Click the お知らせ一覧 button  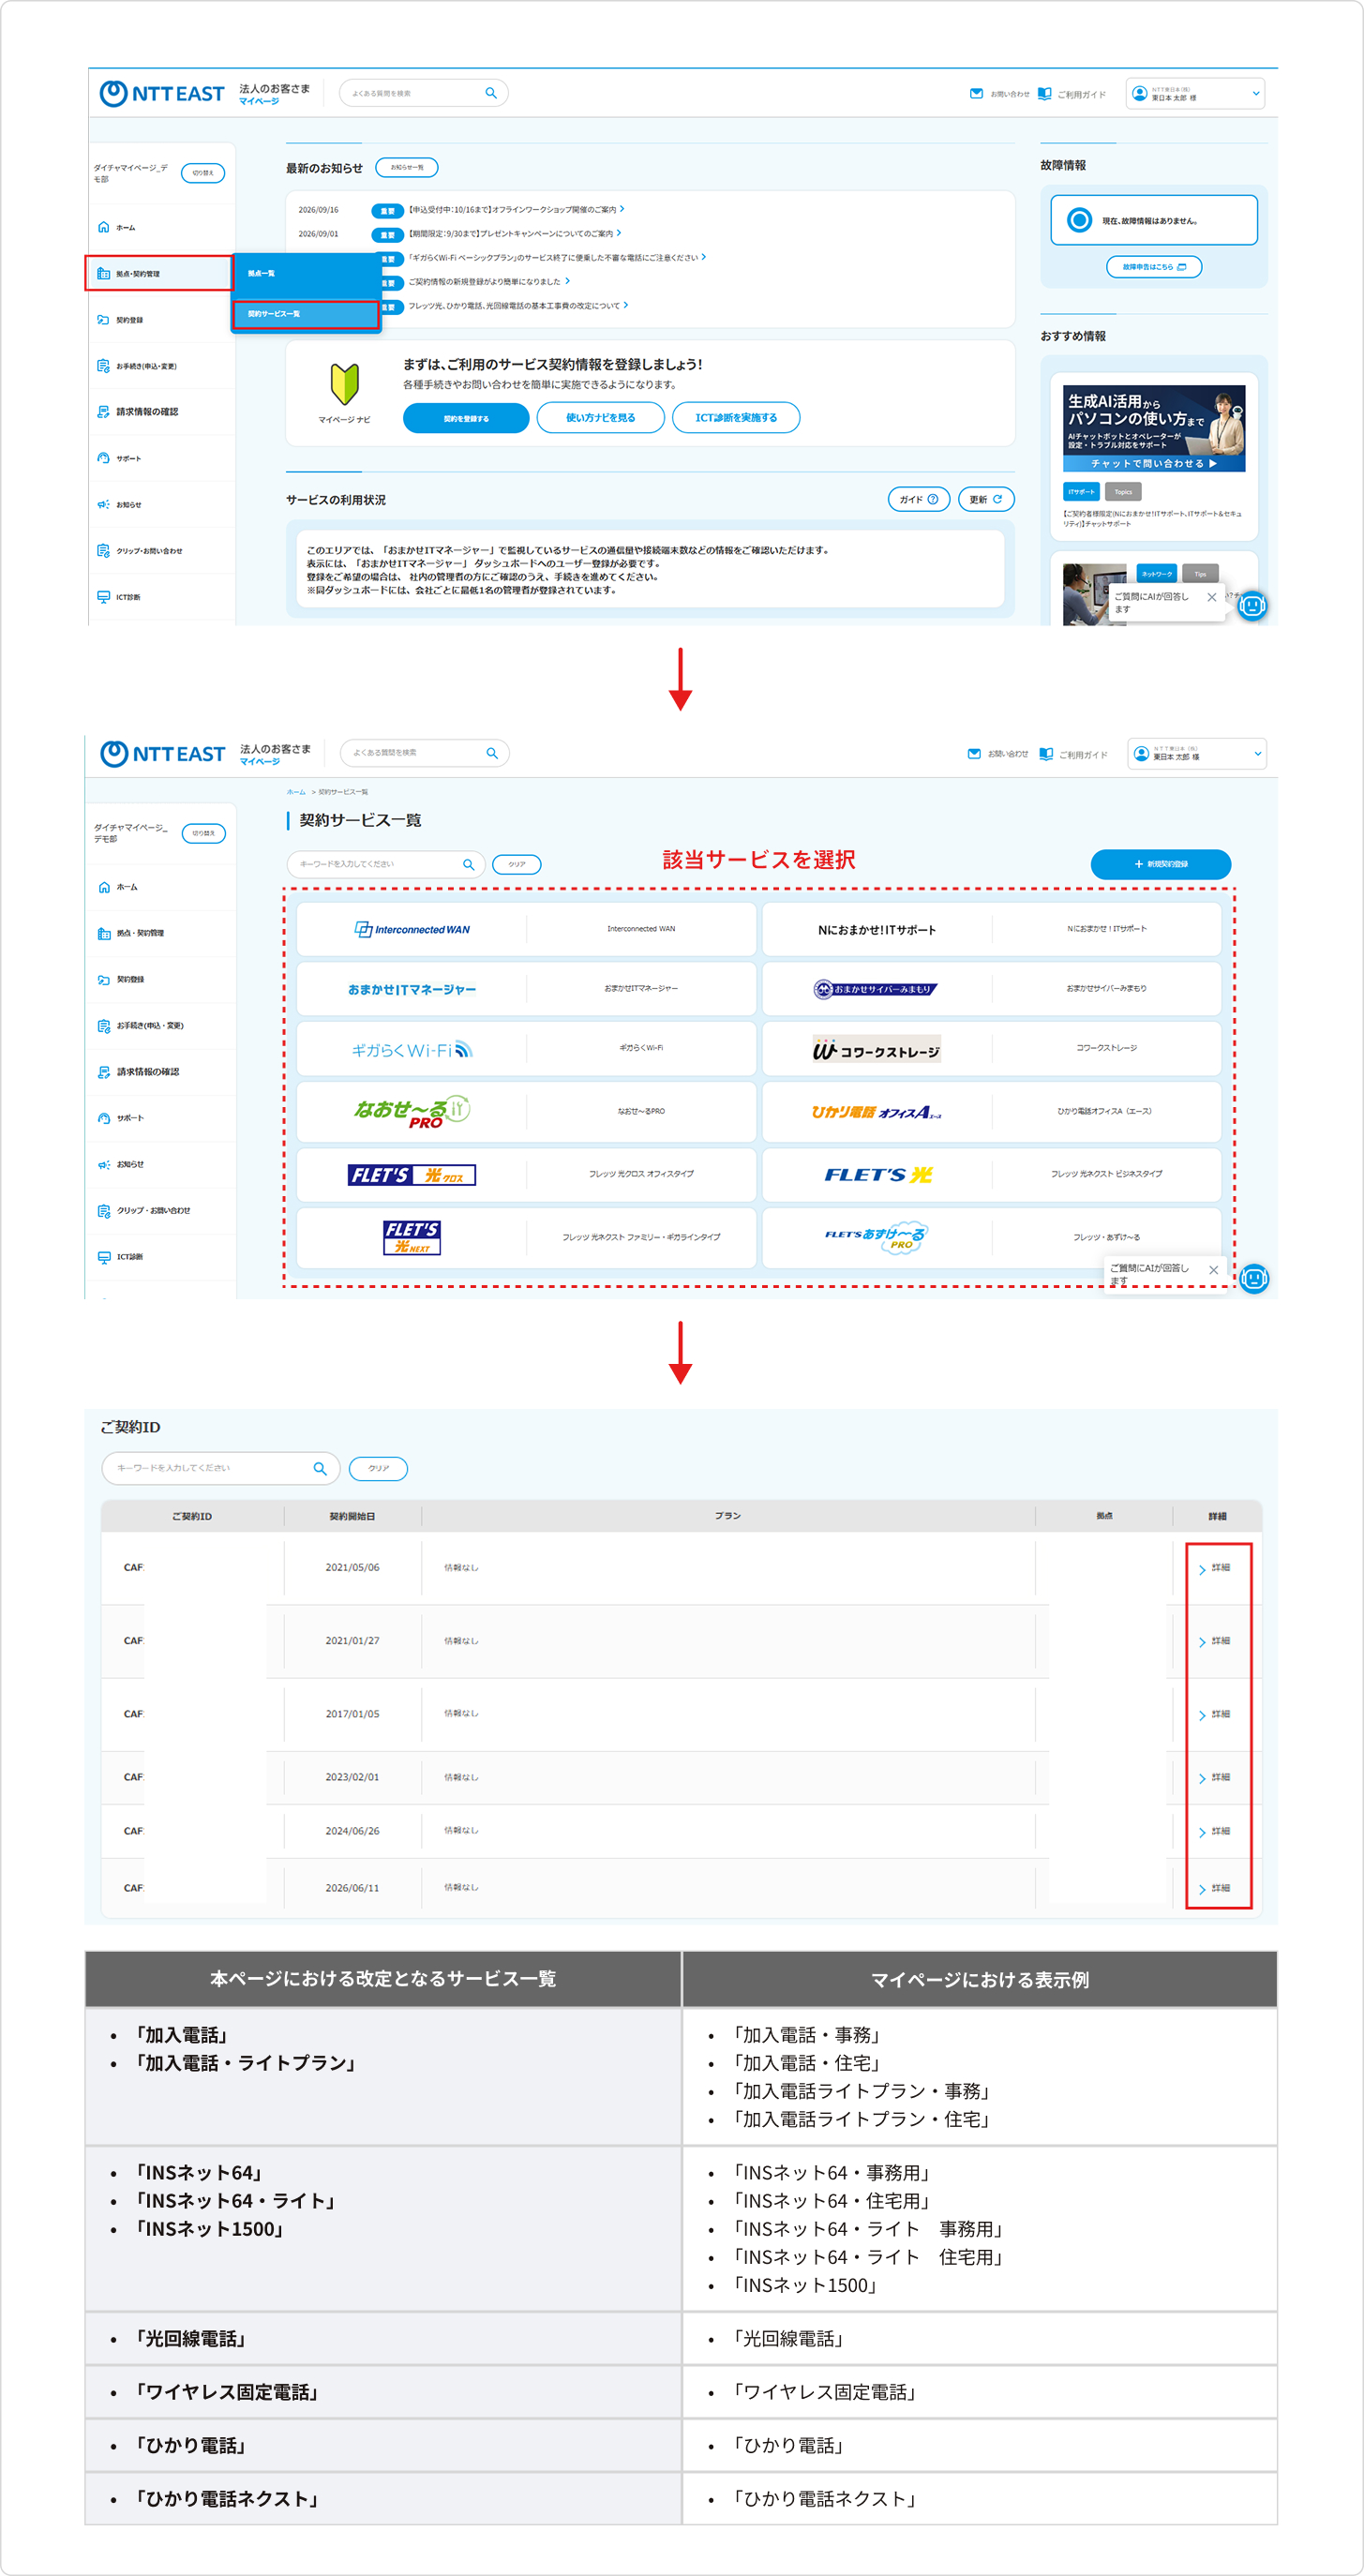pos(407,167)
